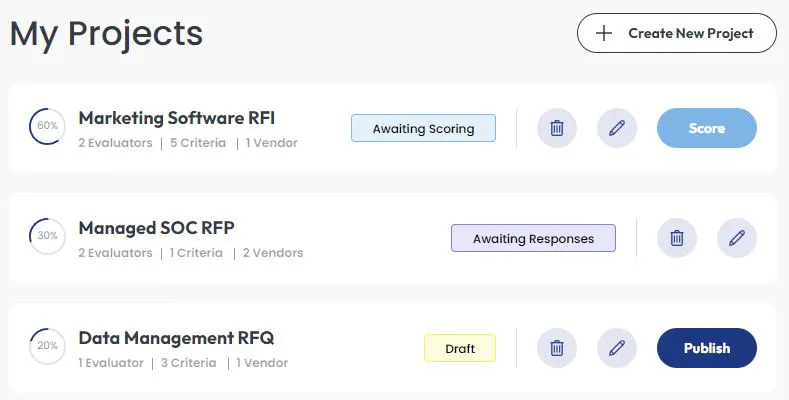
Task: Edit the Marketing Software RFI project
Action: tap(617, 128)
